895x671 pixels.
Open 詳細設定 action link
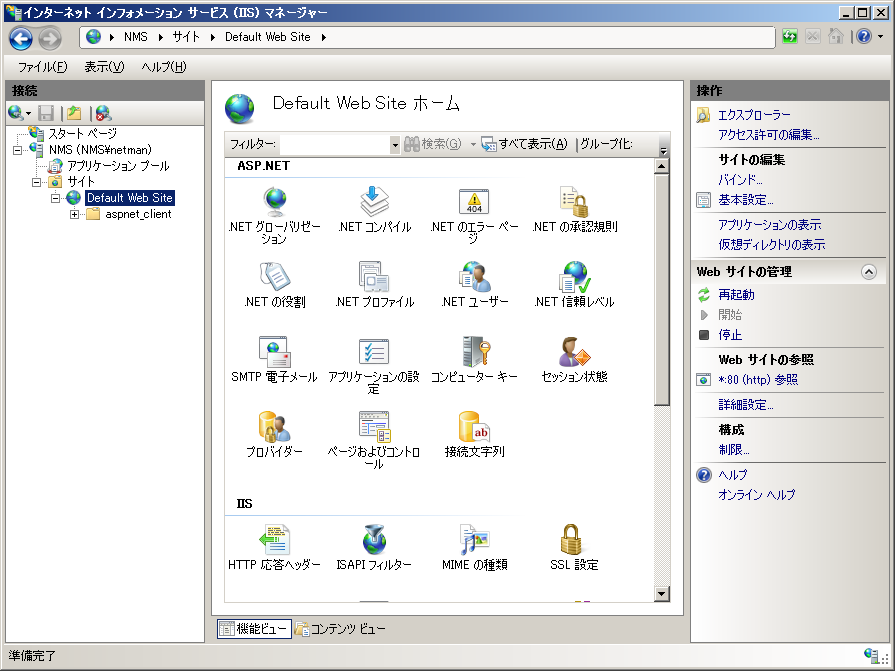745,405
